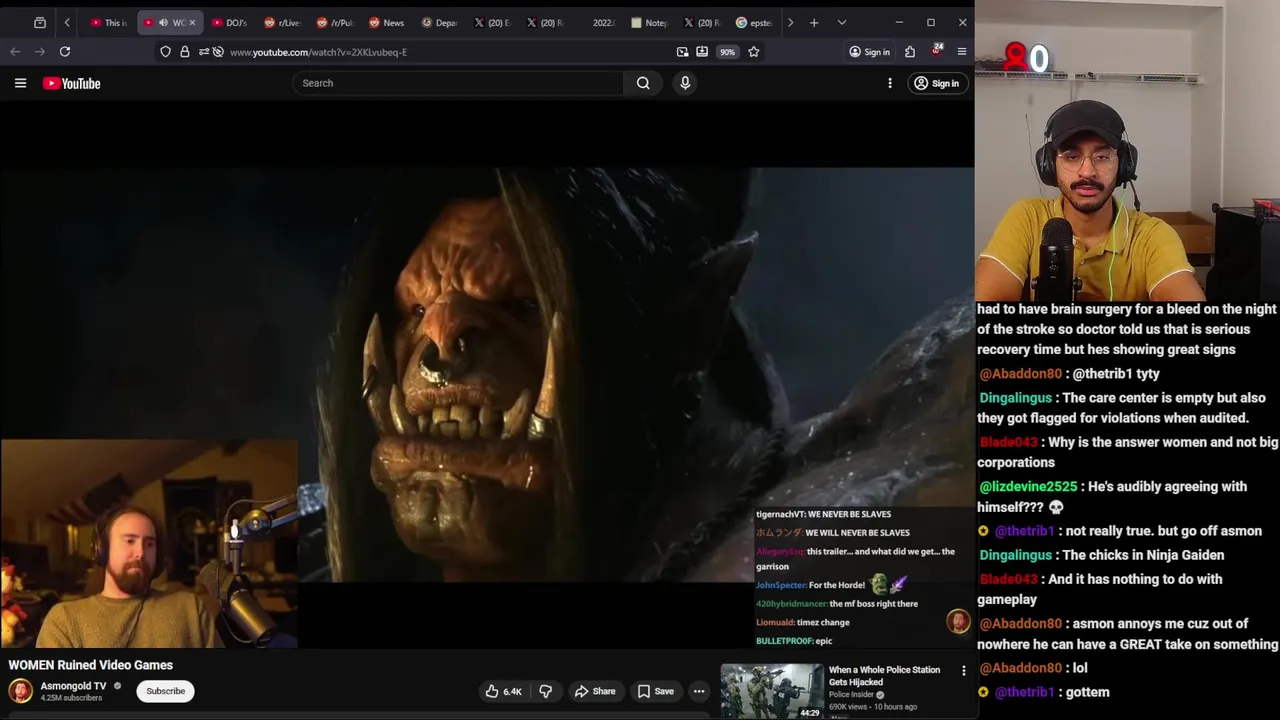Save the video to a playlist
1280x720 pixels.
[x=656, y=691]
